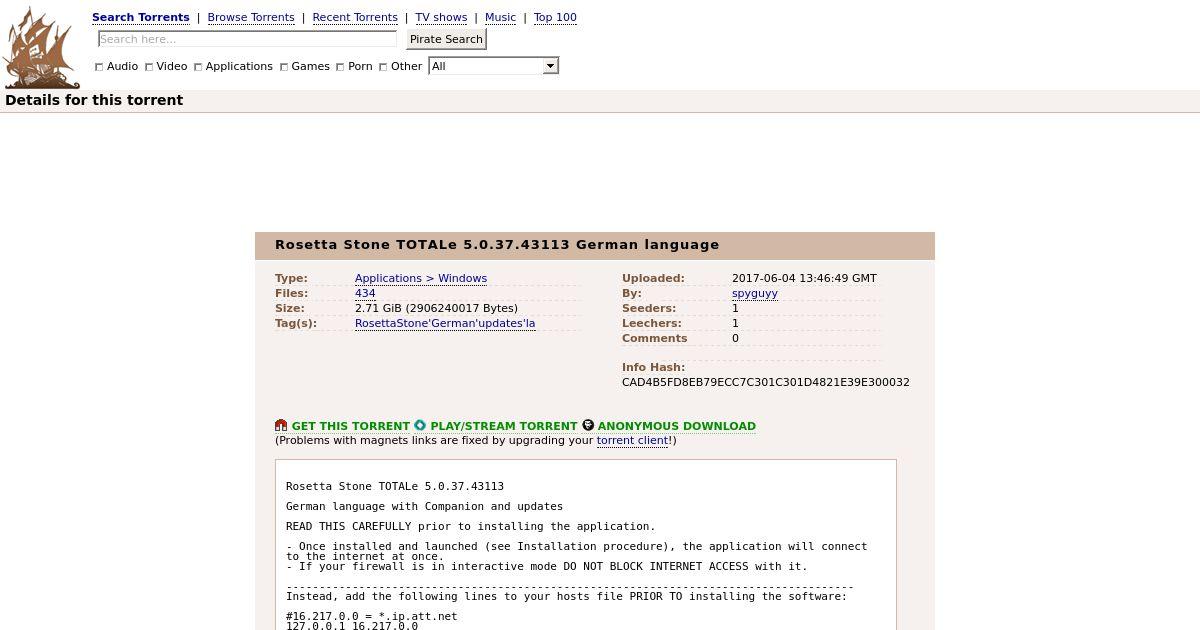Image resolution: width=1200 pixels, height=630 pixels.
Task: Click ANONYMOUS DOWNLOAD link
Action: tap(677, 426)
